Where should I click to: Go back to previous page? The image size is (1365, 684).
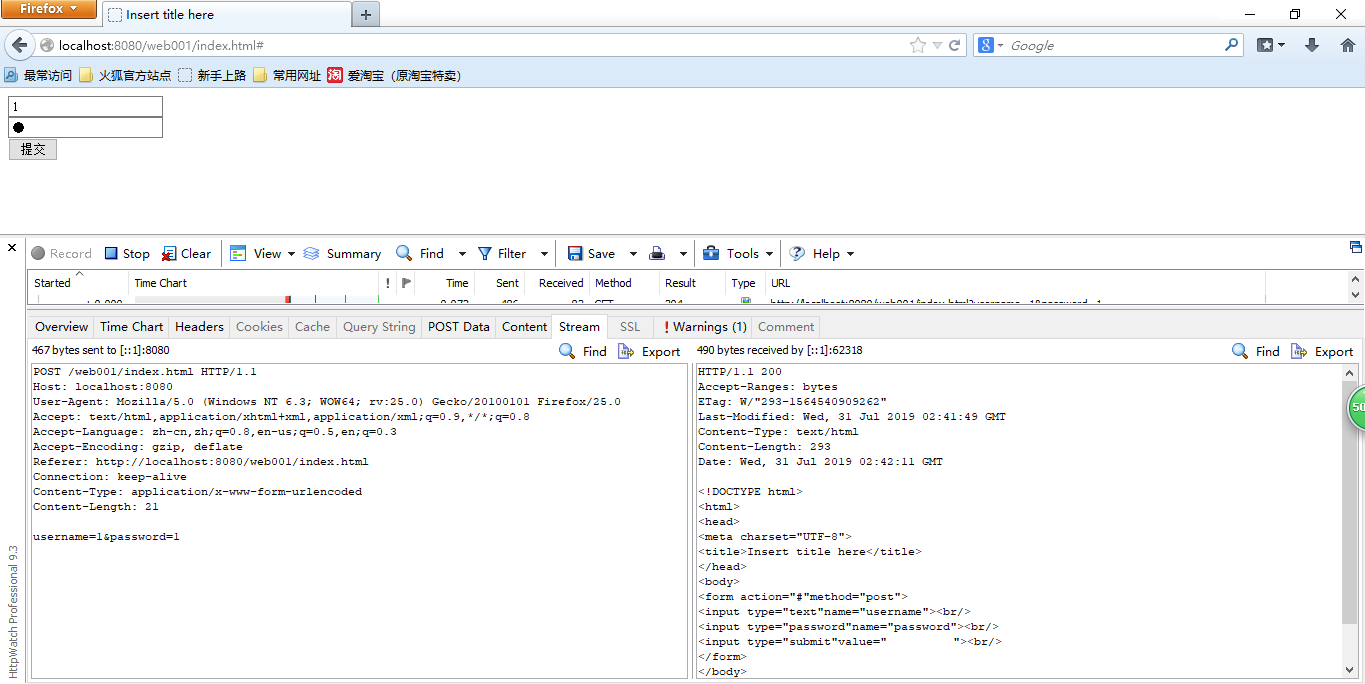point(18,45)
